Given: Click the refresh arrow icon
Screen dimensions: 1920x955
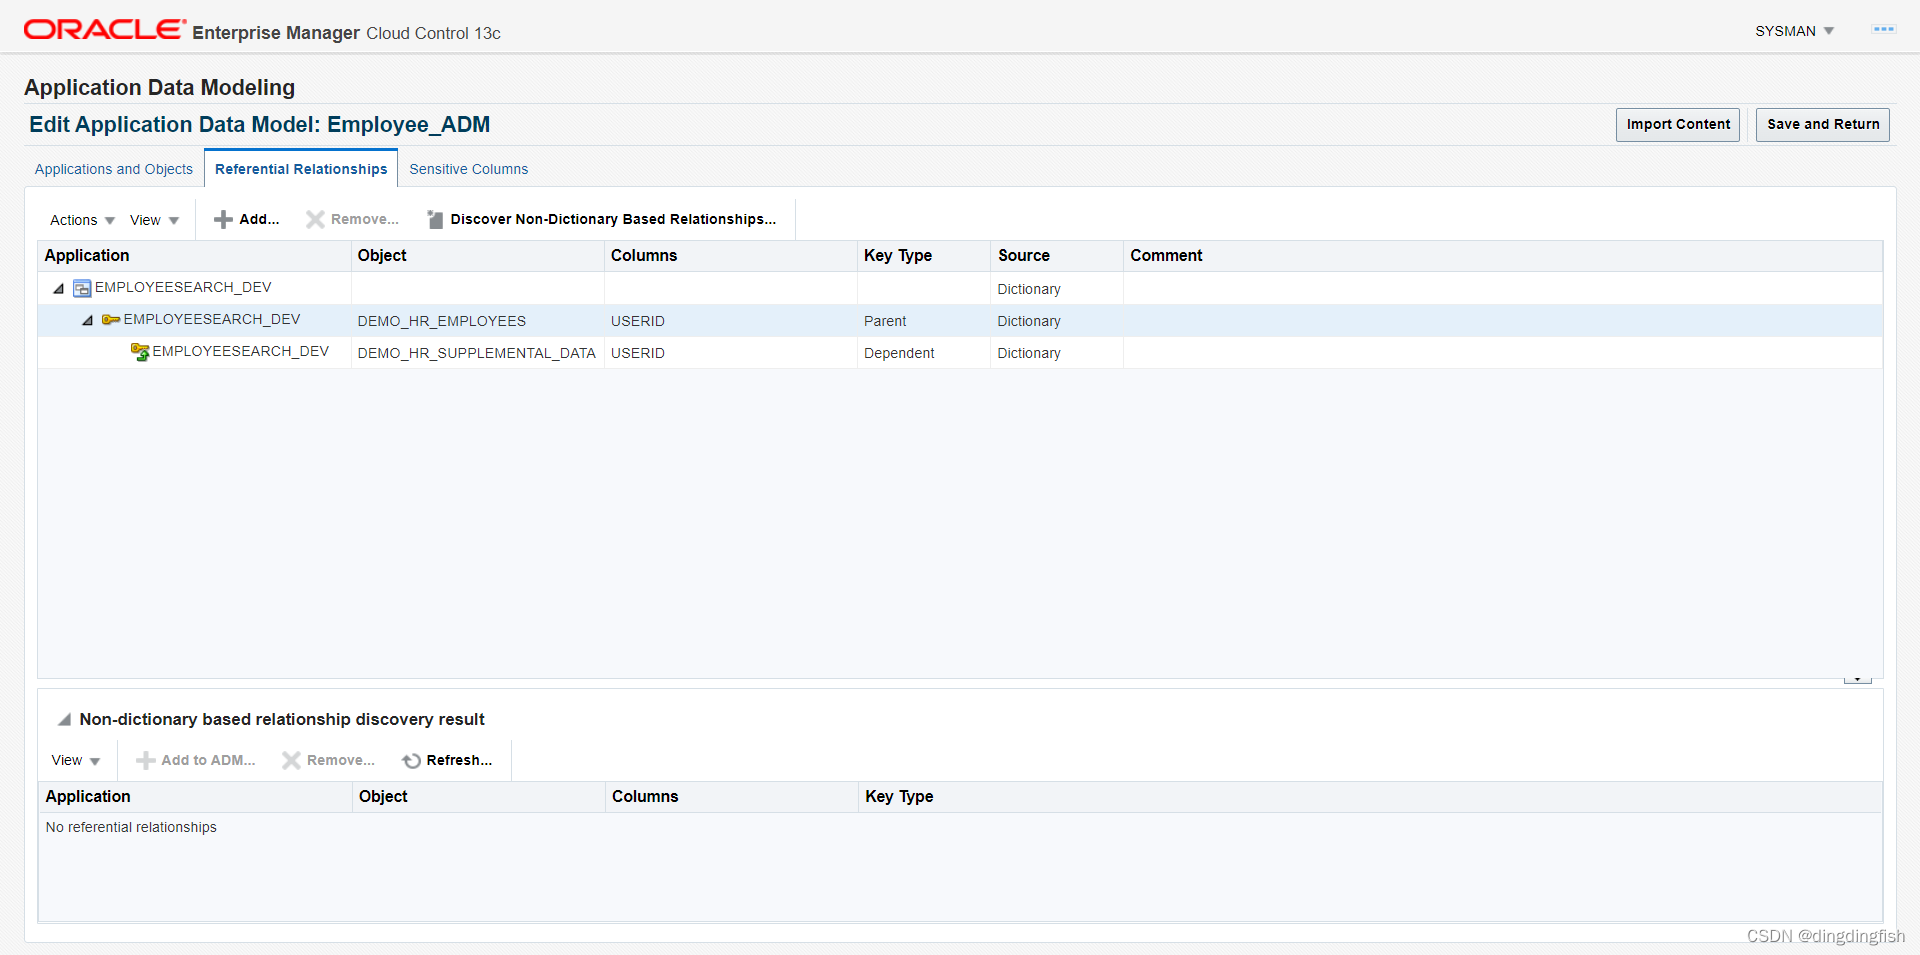Looking at the screenshot, I should (x=411, y=761).
